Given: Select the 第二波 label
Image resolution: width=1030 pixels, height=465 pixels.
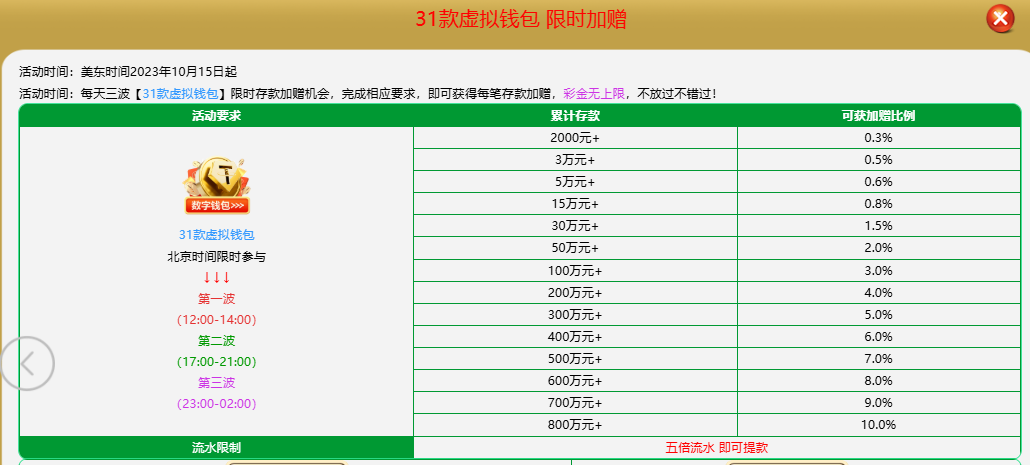Looking at the screenshot, I should (x=216, y=341).
